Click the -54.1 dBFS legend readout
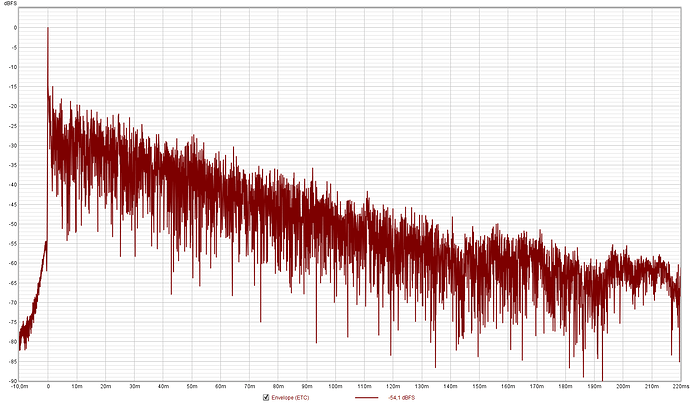This screenshot has height=406, width=690. [x=401, y=398]
